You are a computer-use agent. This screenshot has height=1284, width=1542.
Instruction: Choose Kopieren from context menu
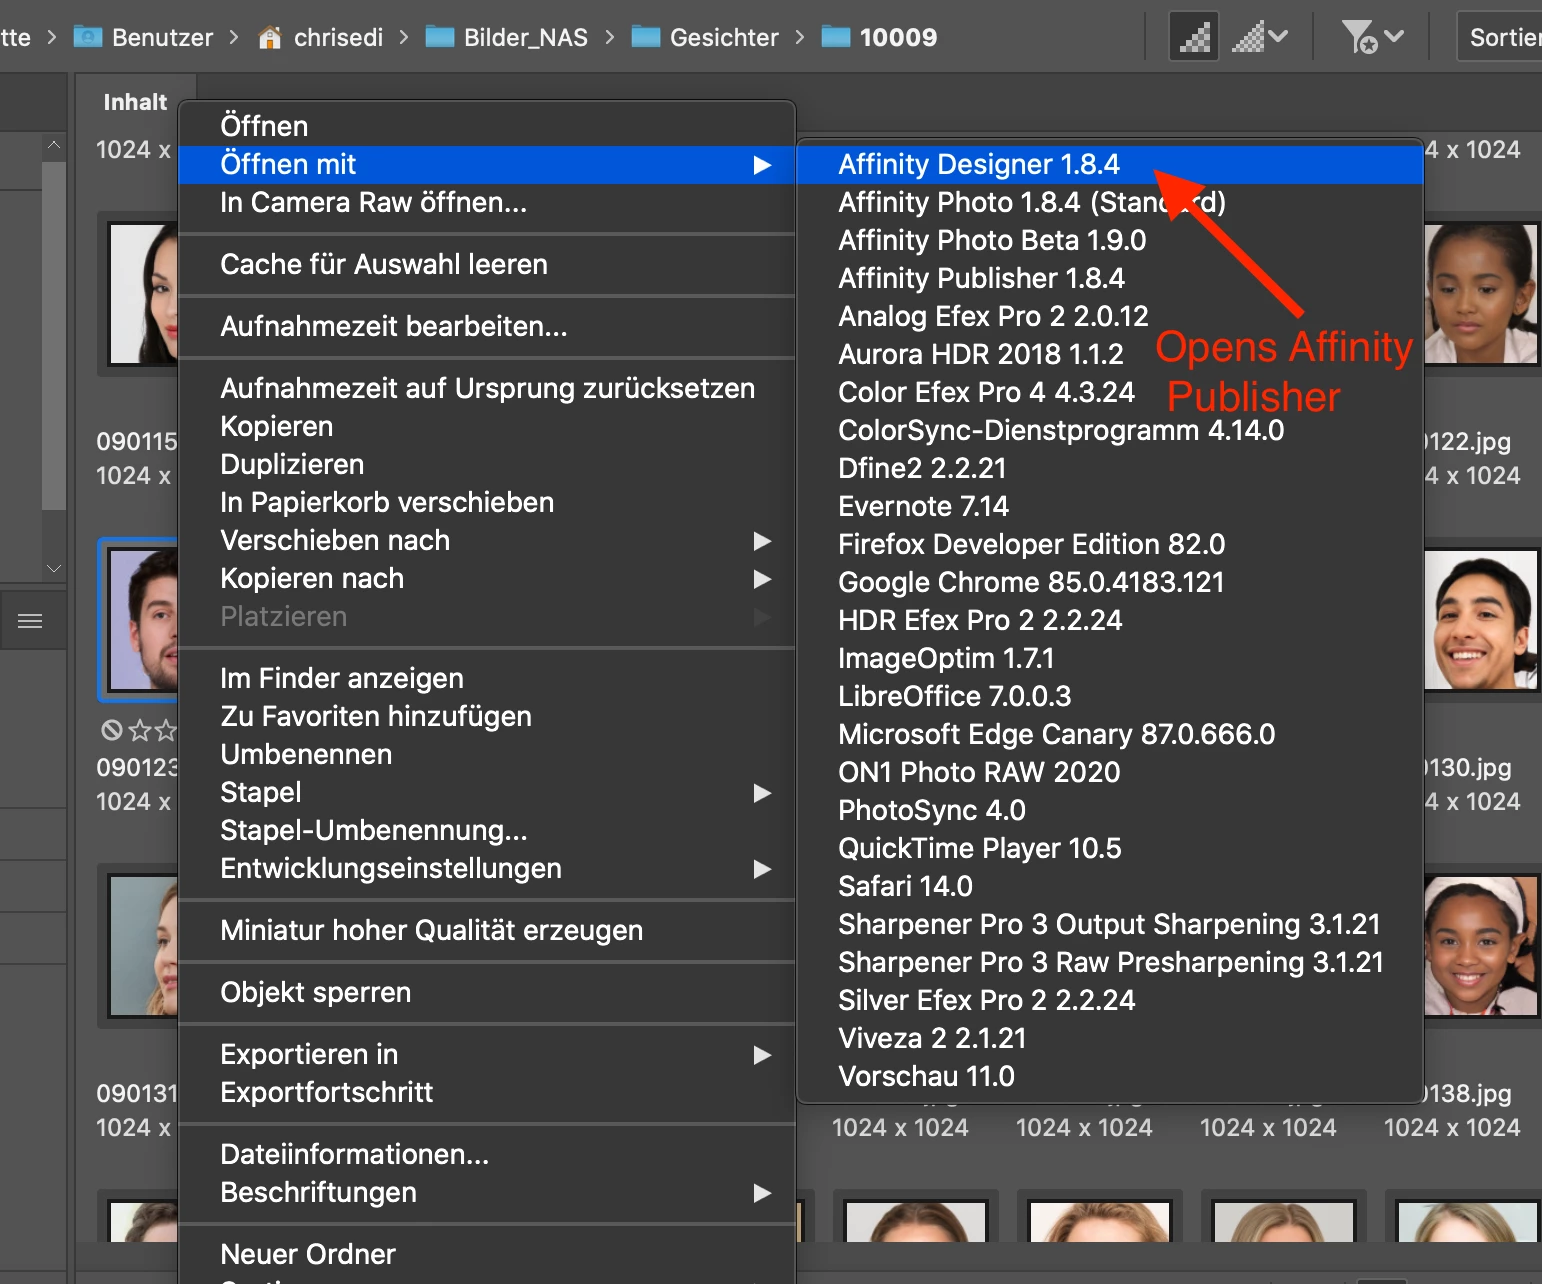(x=487, y=426)
